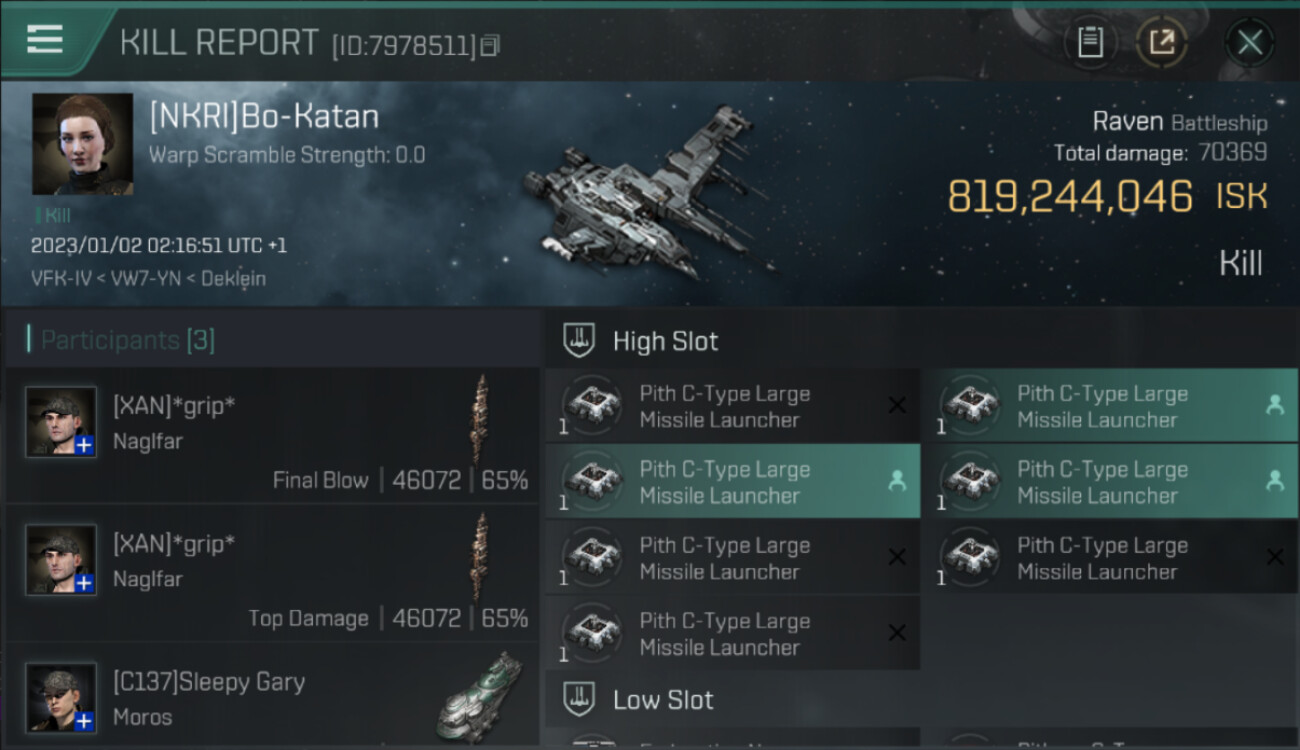Close the kill report window

[x=1249, y=42]
